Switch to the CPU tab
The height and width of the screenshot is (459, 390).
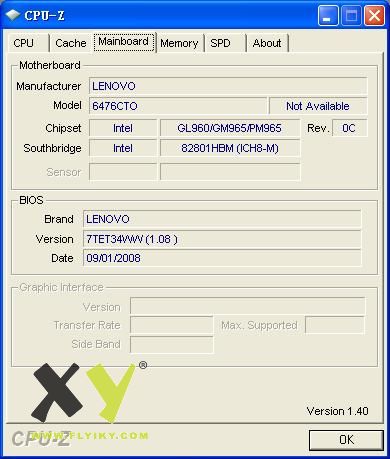click(x=29, y=43)
